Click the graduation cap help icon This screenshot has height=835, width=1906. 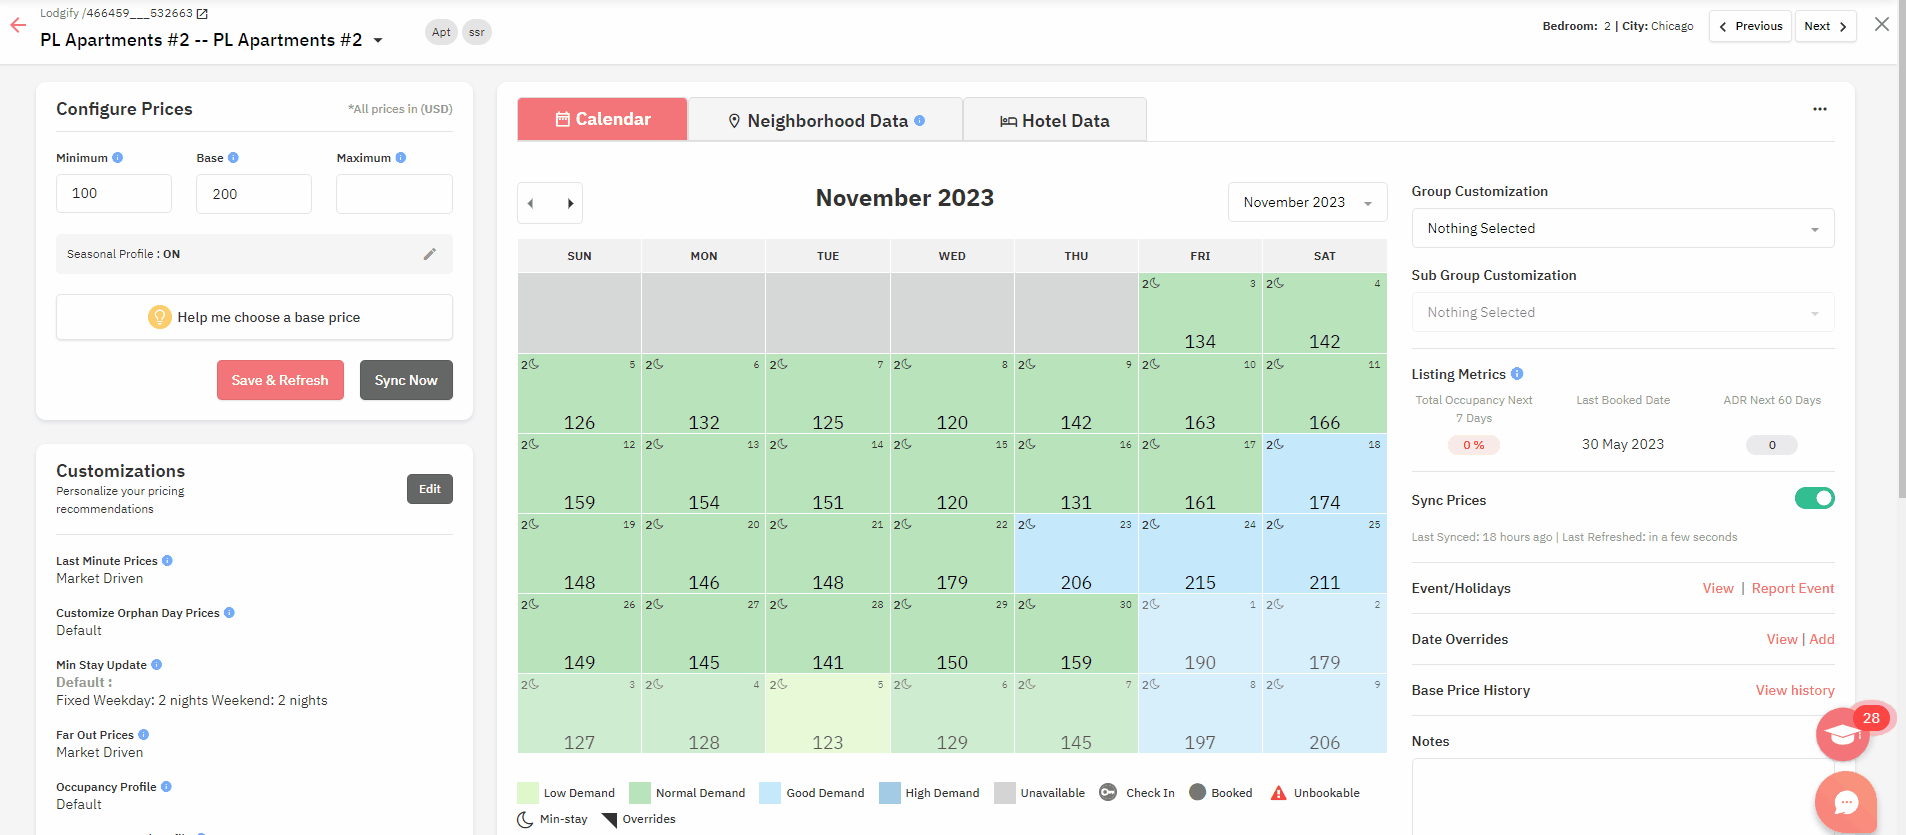1842,735
